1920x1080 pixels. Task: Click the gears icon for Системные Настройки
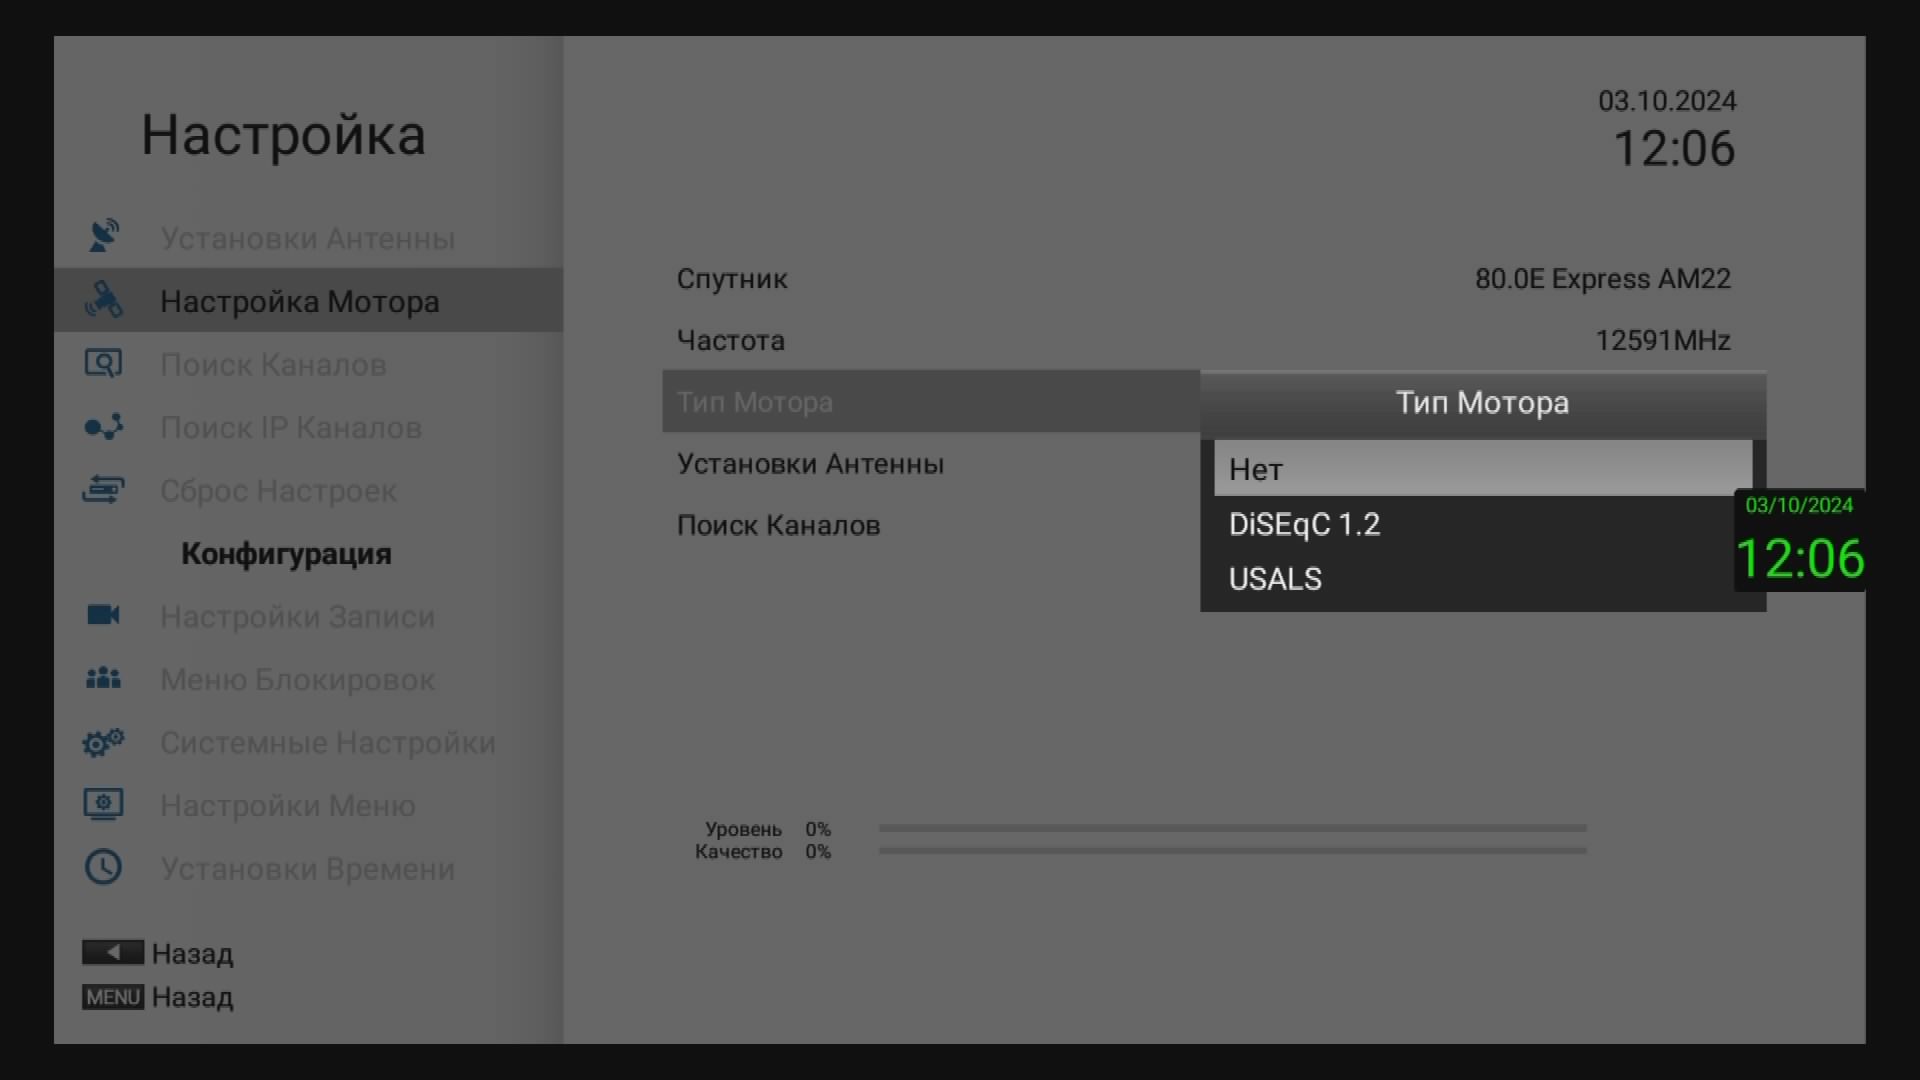click(104, 742)
